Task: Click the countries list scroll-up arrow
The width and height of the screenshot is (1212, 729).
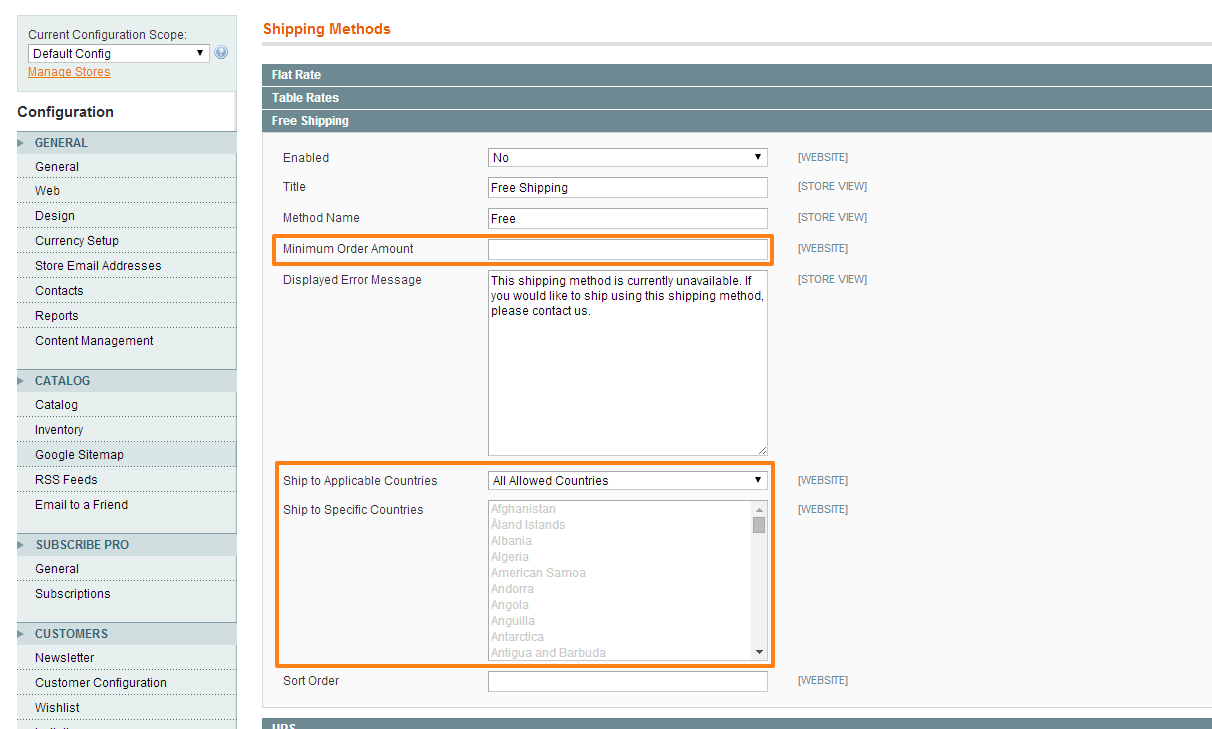Action: (x=759, y=509)
